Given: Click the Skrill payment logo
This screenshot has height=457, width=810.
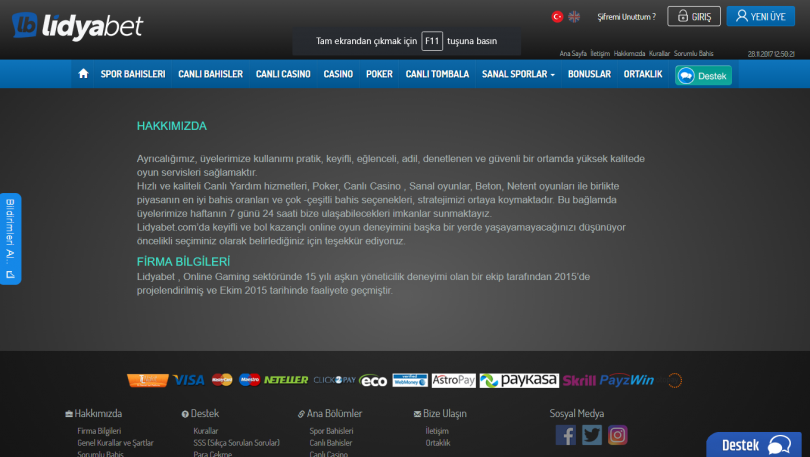Looking at the screenshot, I should coord(579,381).
